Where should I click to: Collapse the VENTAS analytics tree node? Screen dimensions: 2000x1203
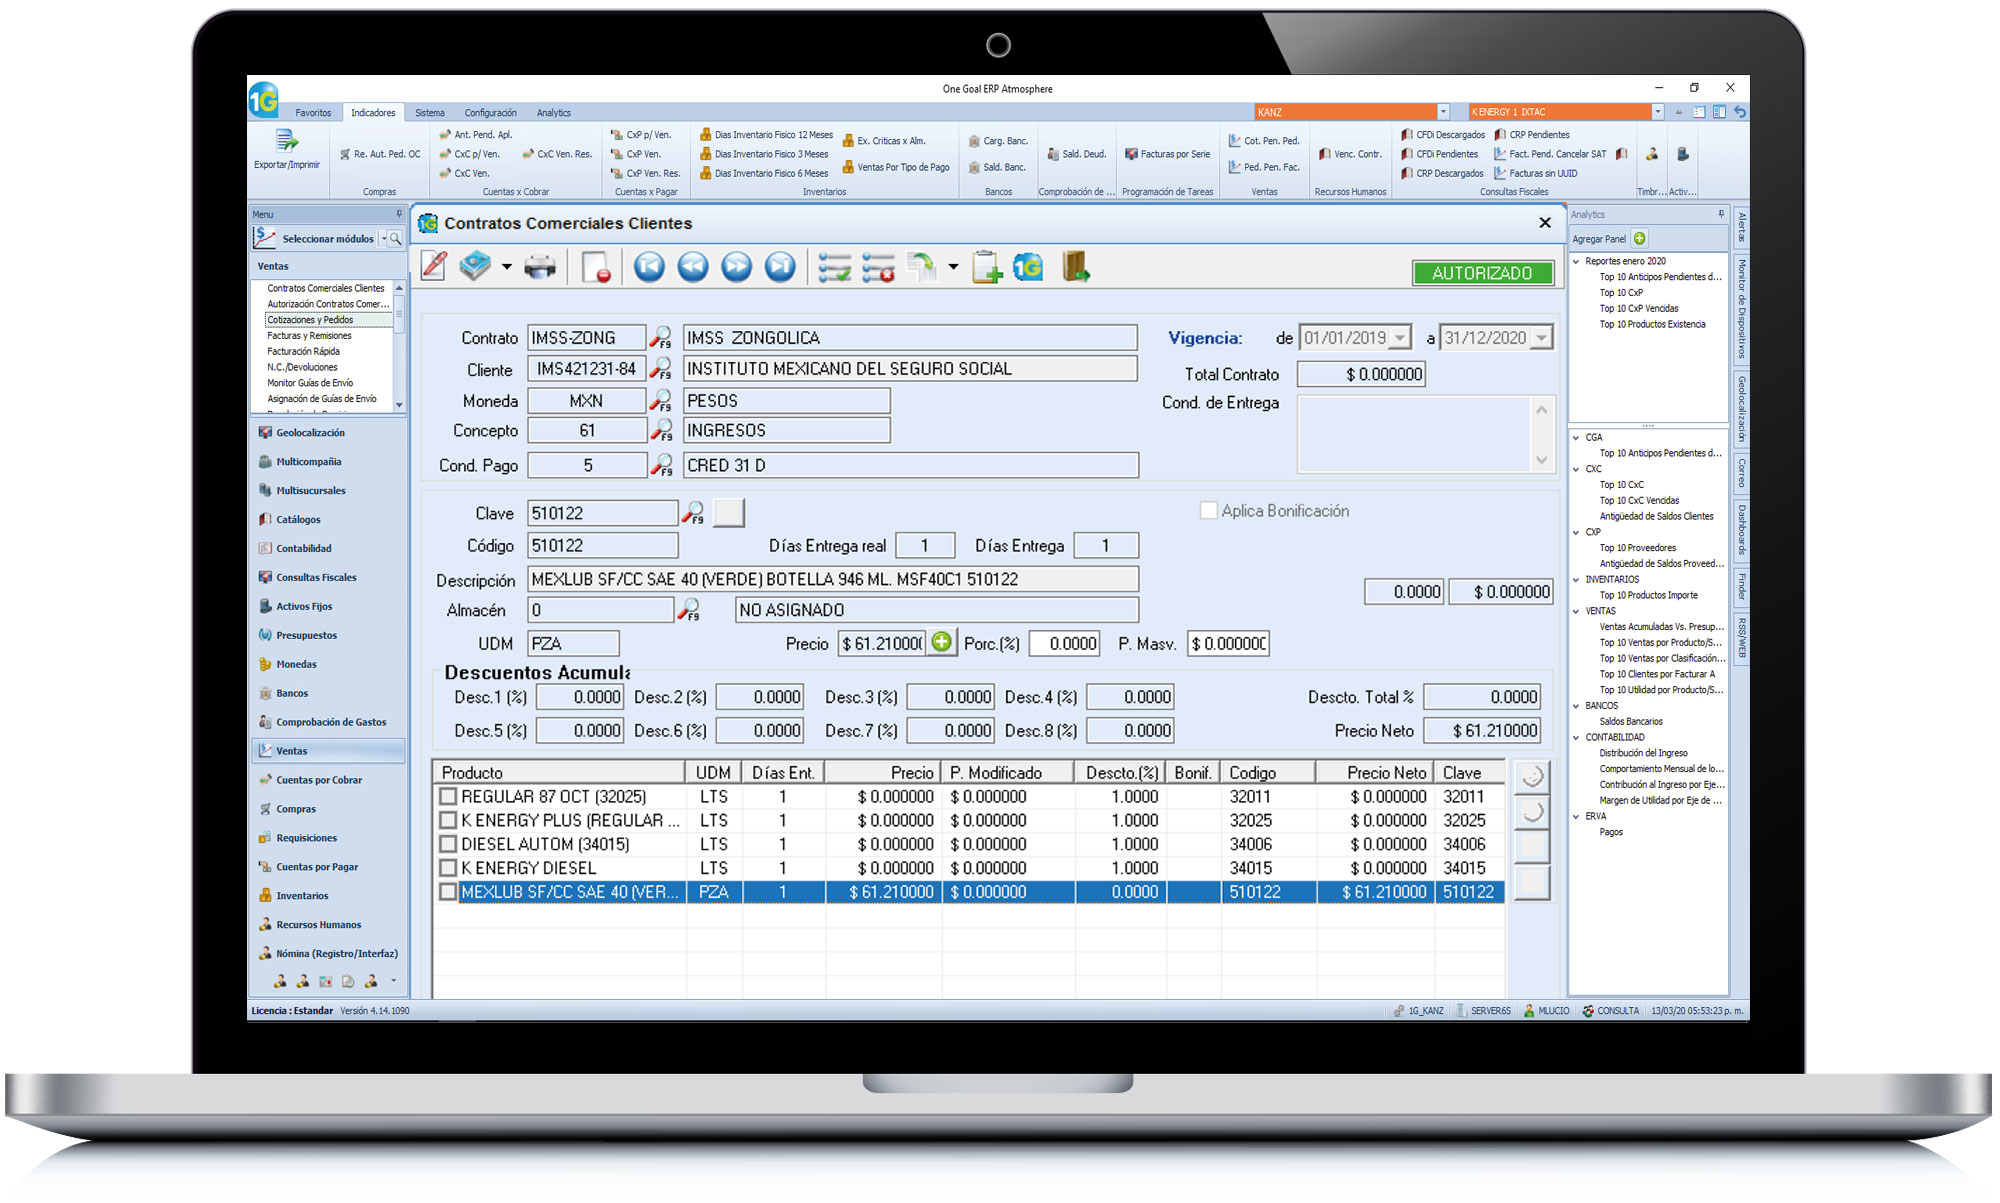[1577, 611]
